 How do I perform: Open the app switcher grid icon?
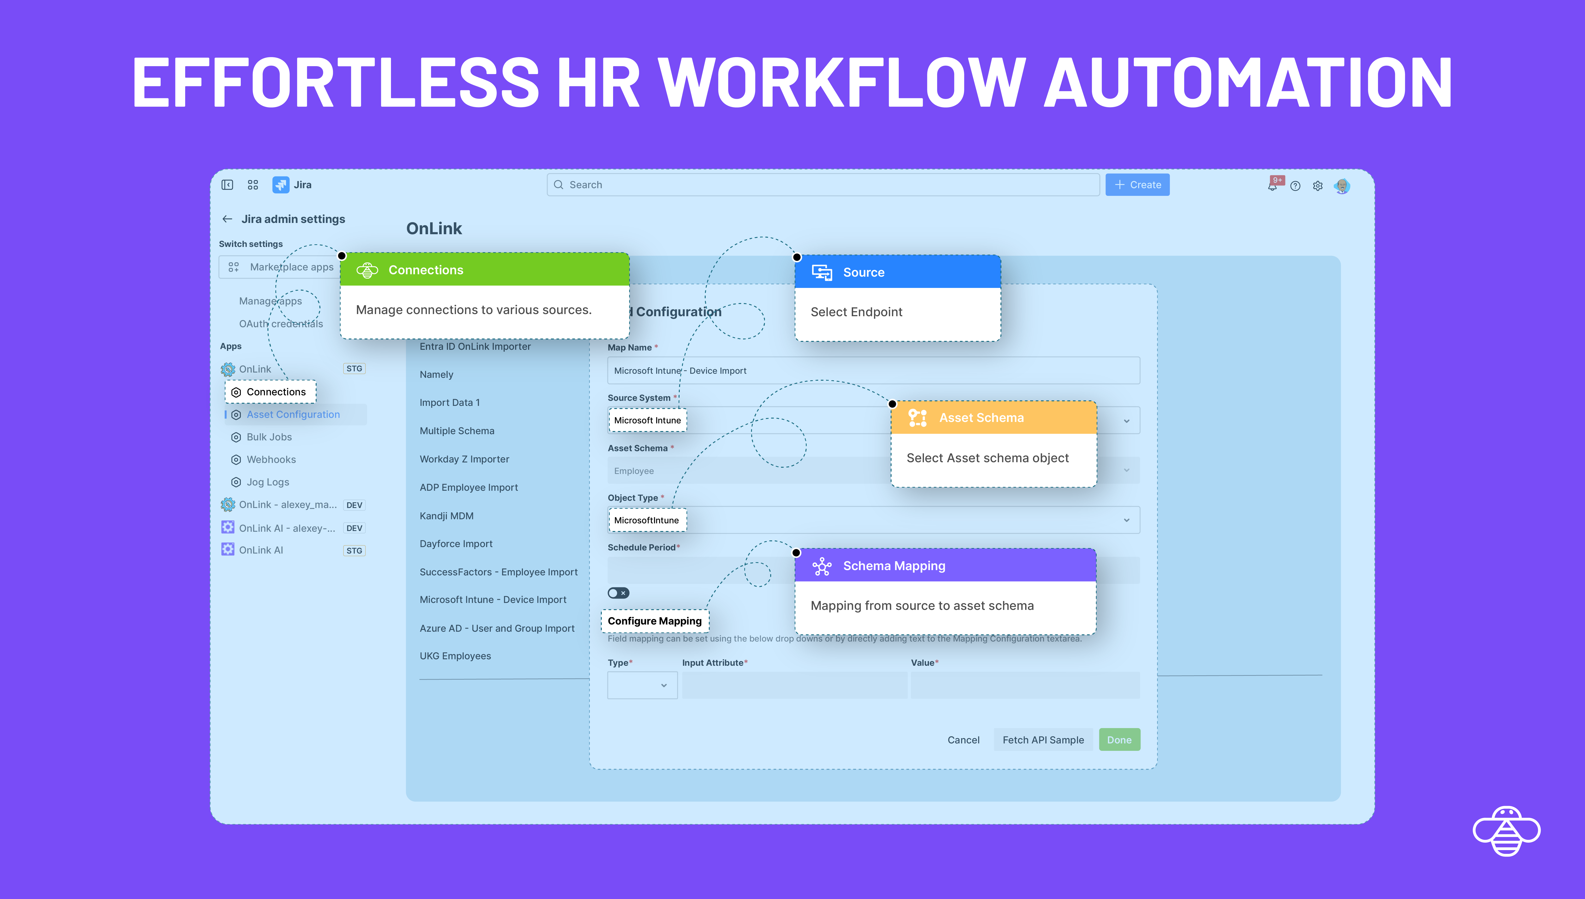[x=253, y=185]
